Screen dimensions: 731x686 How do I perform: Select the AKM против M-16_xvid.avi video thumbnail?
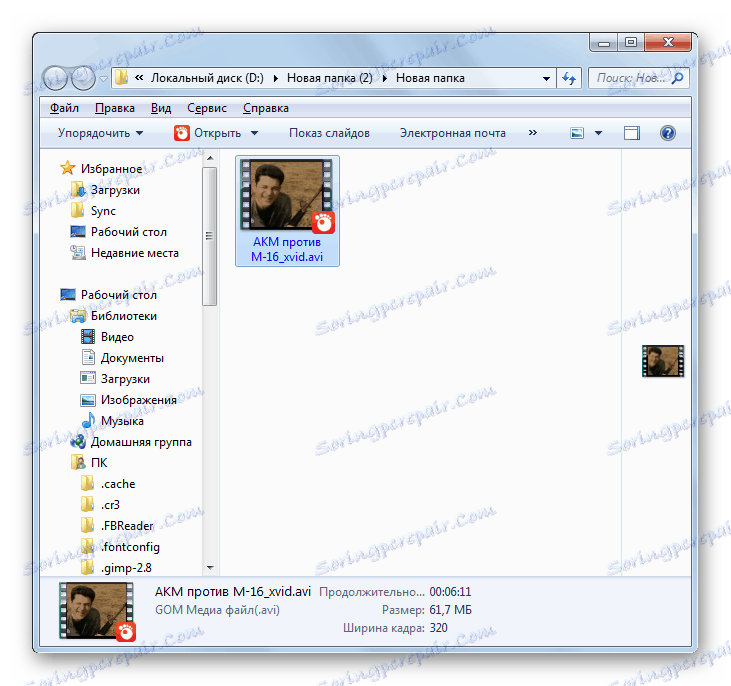[286, 195]
